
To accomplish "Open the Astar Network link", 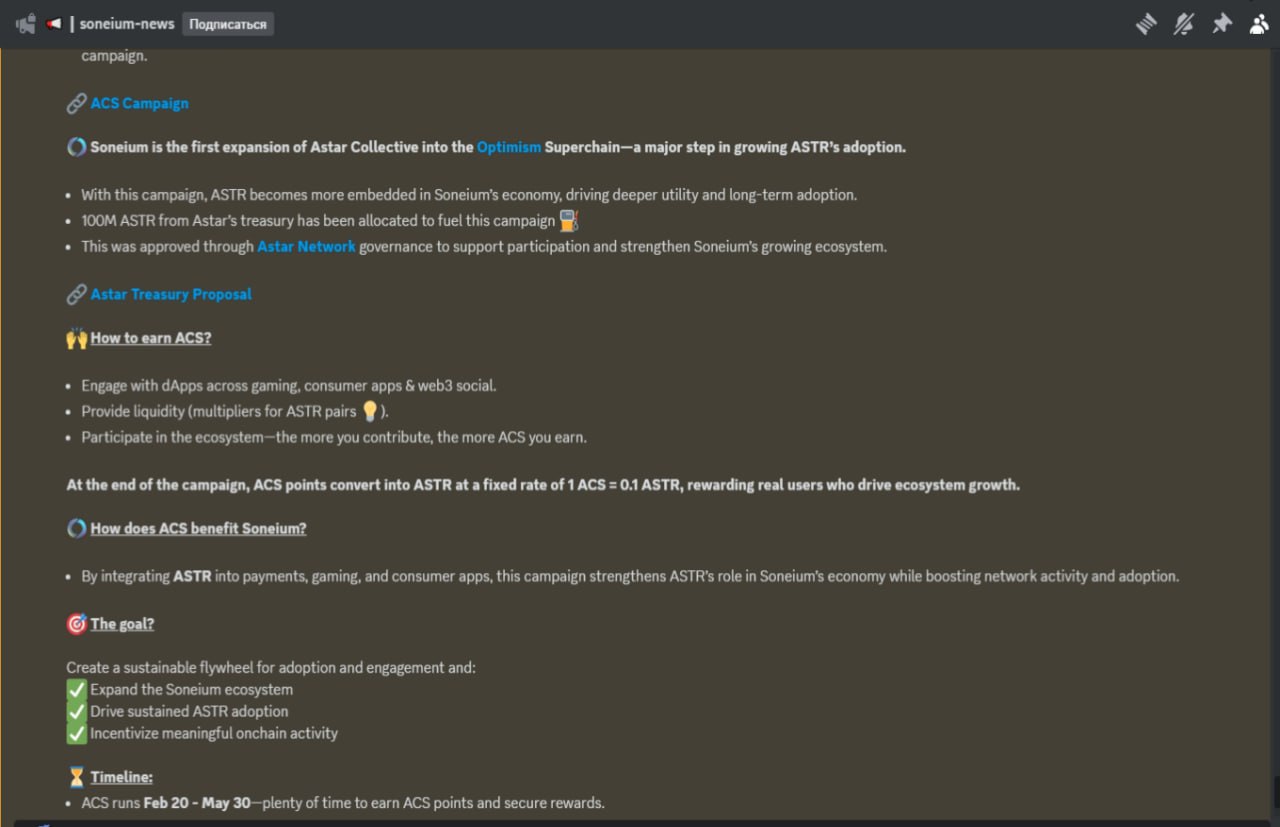I will 306,246.
